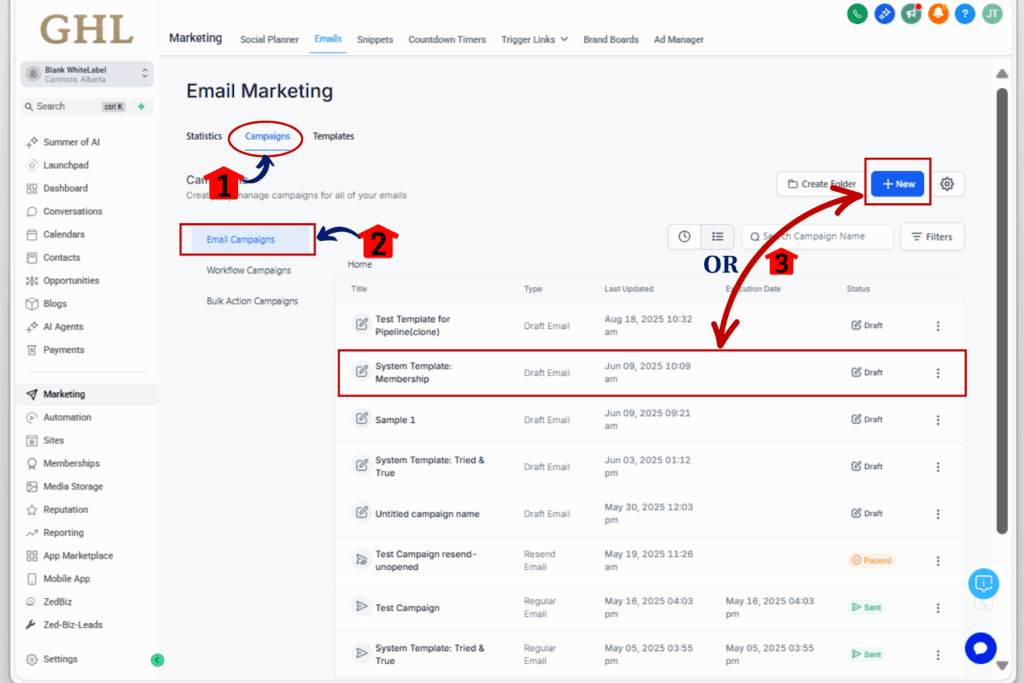Click the blue help question mark icon
Image resolution: width=1024 pixels, height=683 pixels.
coord(965,13)
